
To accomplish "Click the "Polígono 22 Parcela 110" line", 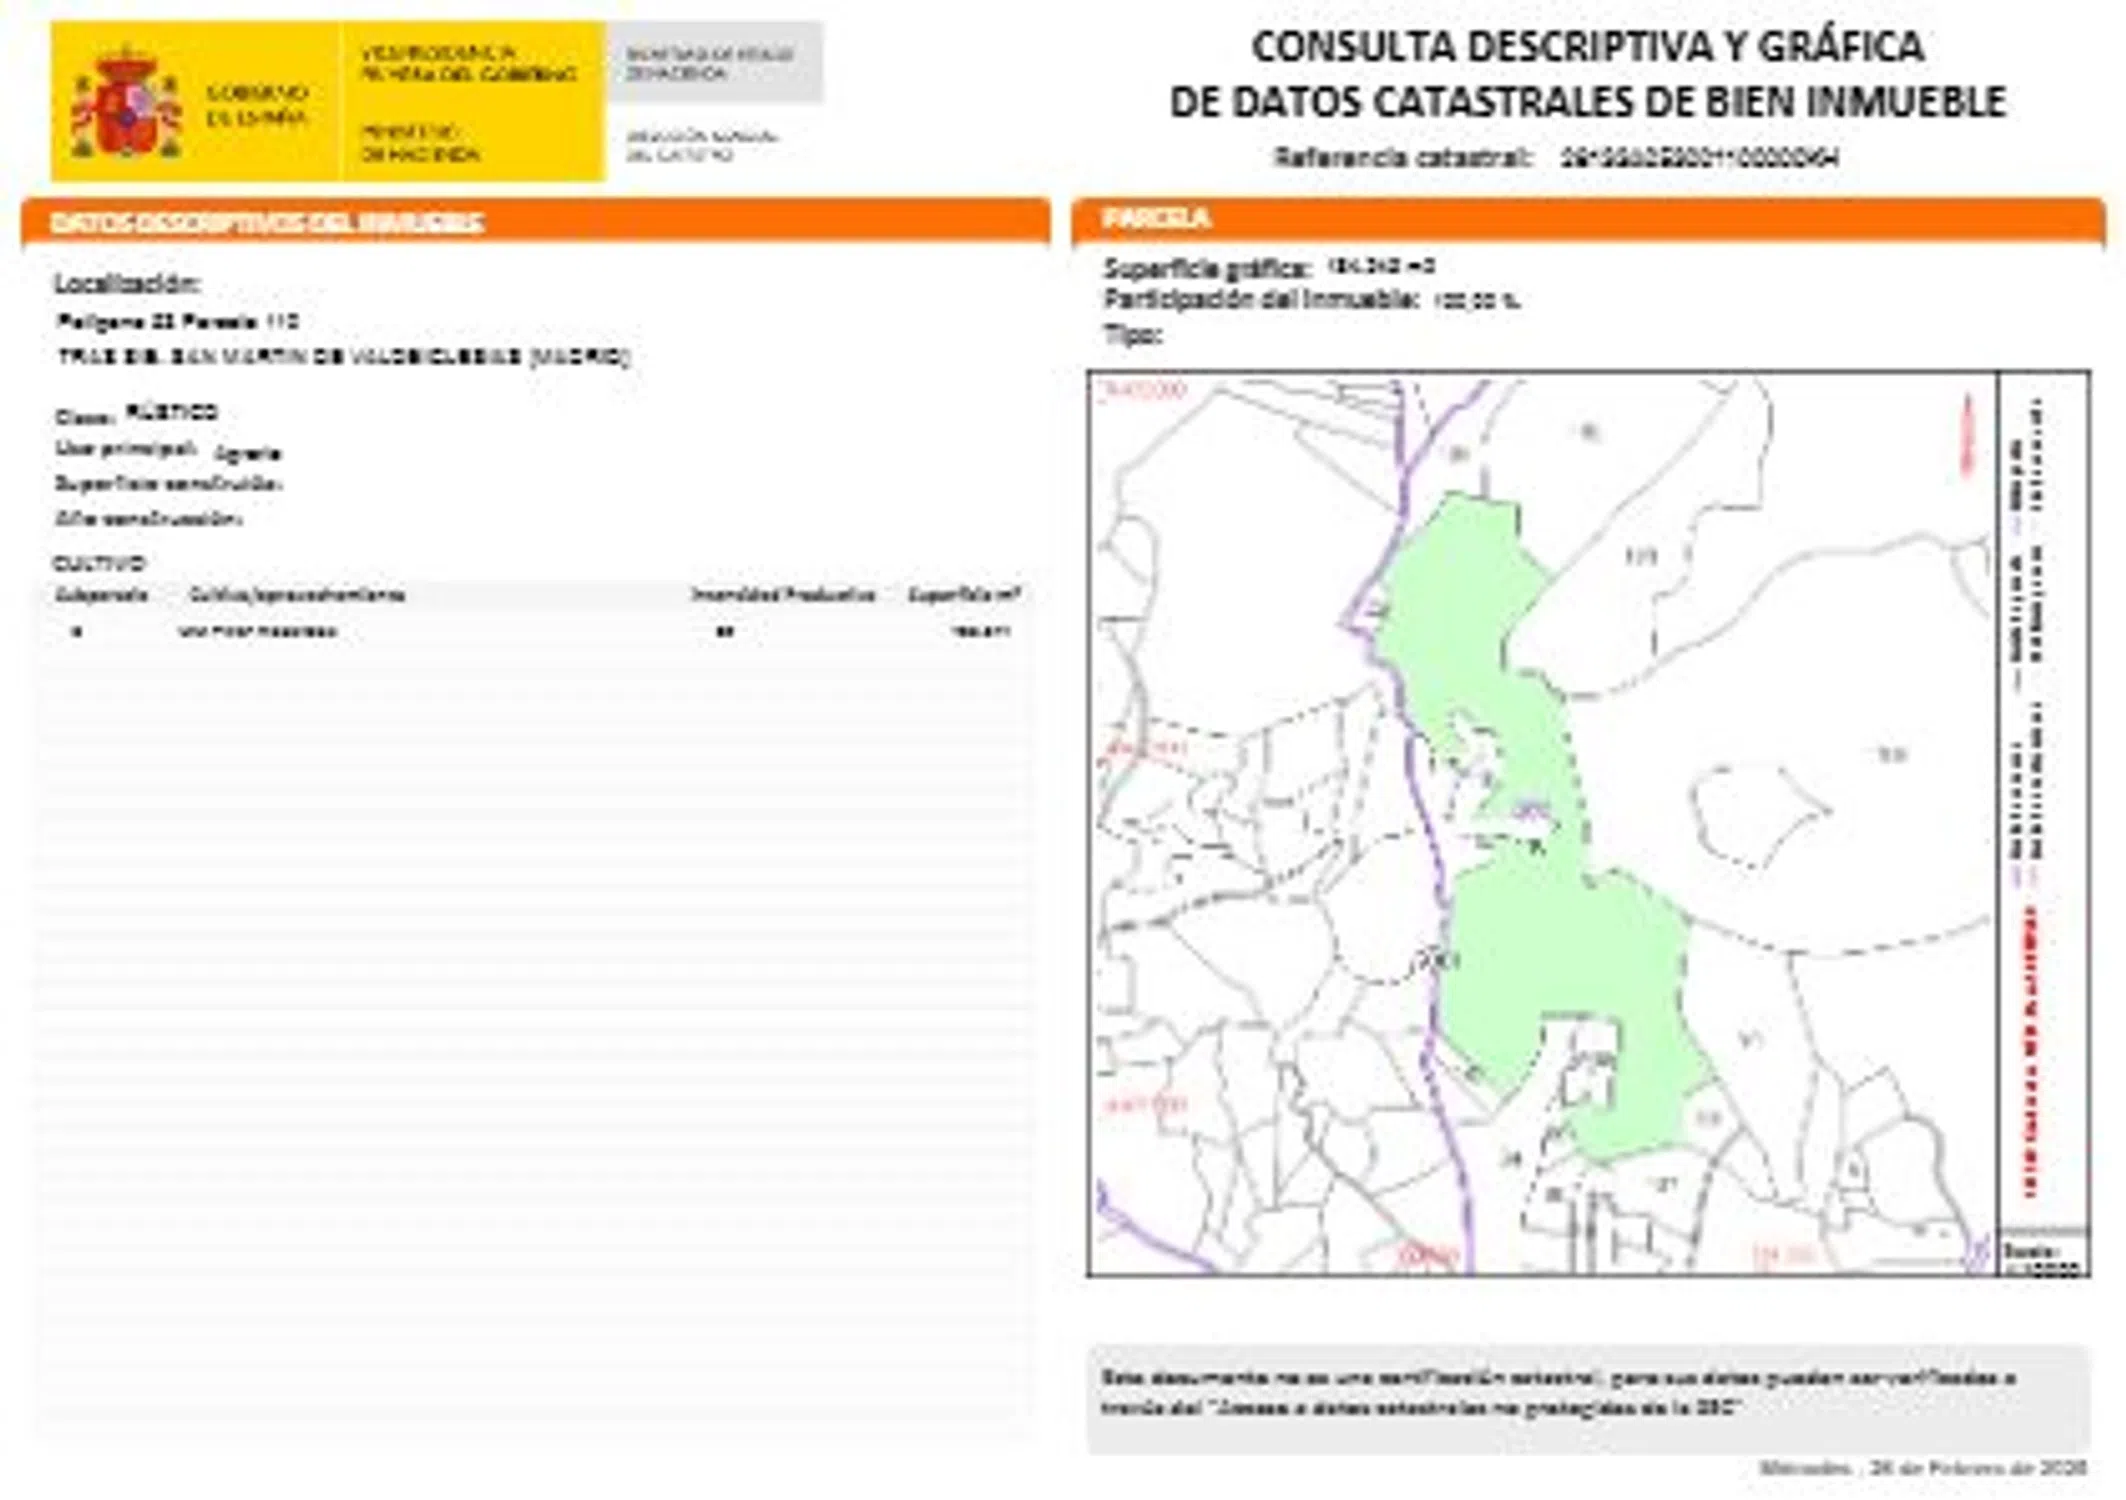I will [178, 321].
